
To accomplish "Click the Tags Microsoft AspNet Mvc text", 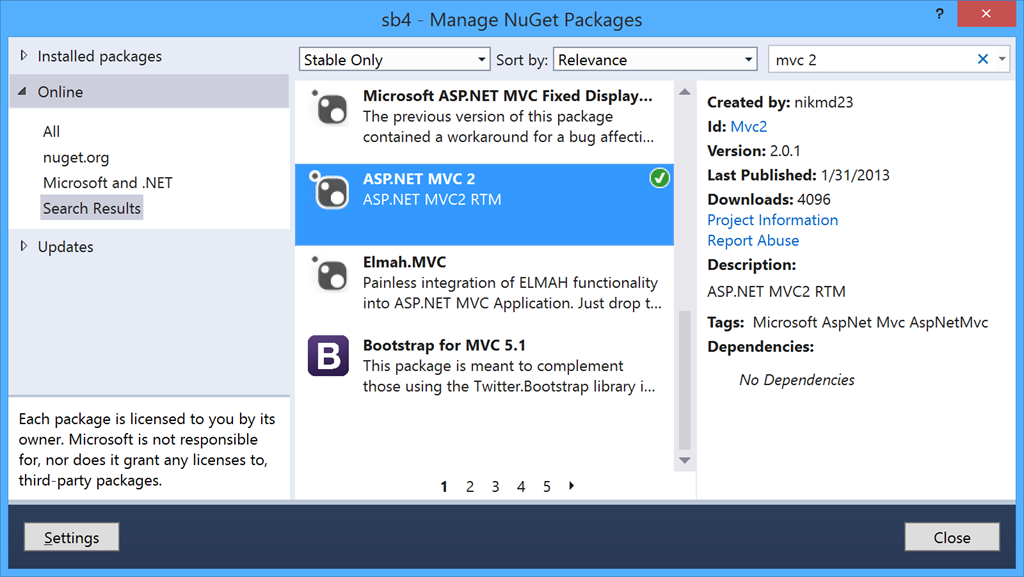I will coord(848,322).
